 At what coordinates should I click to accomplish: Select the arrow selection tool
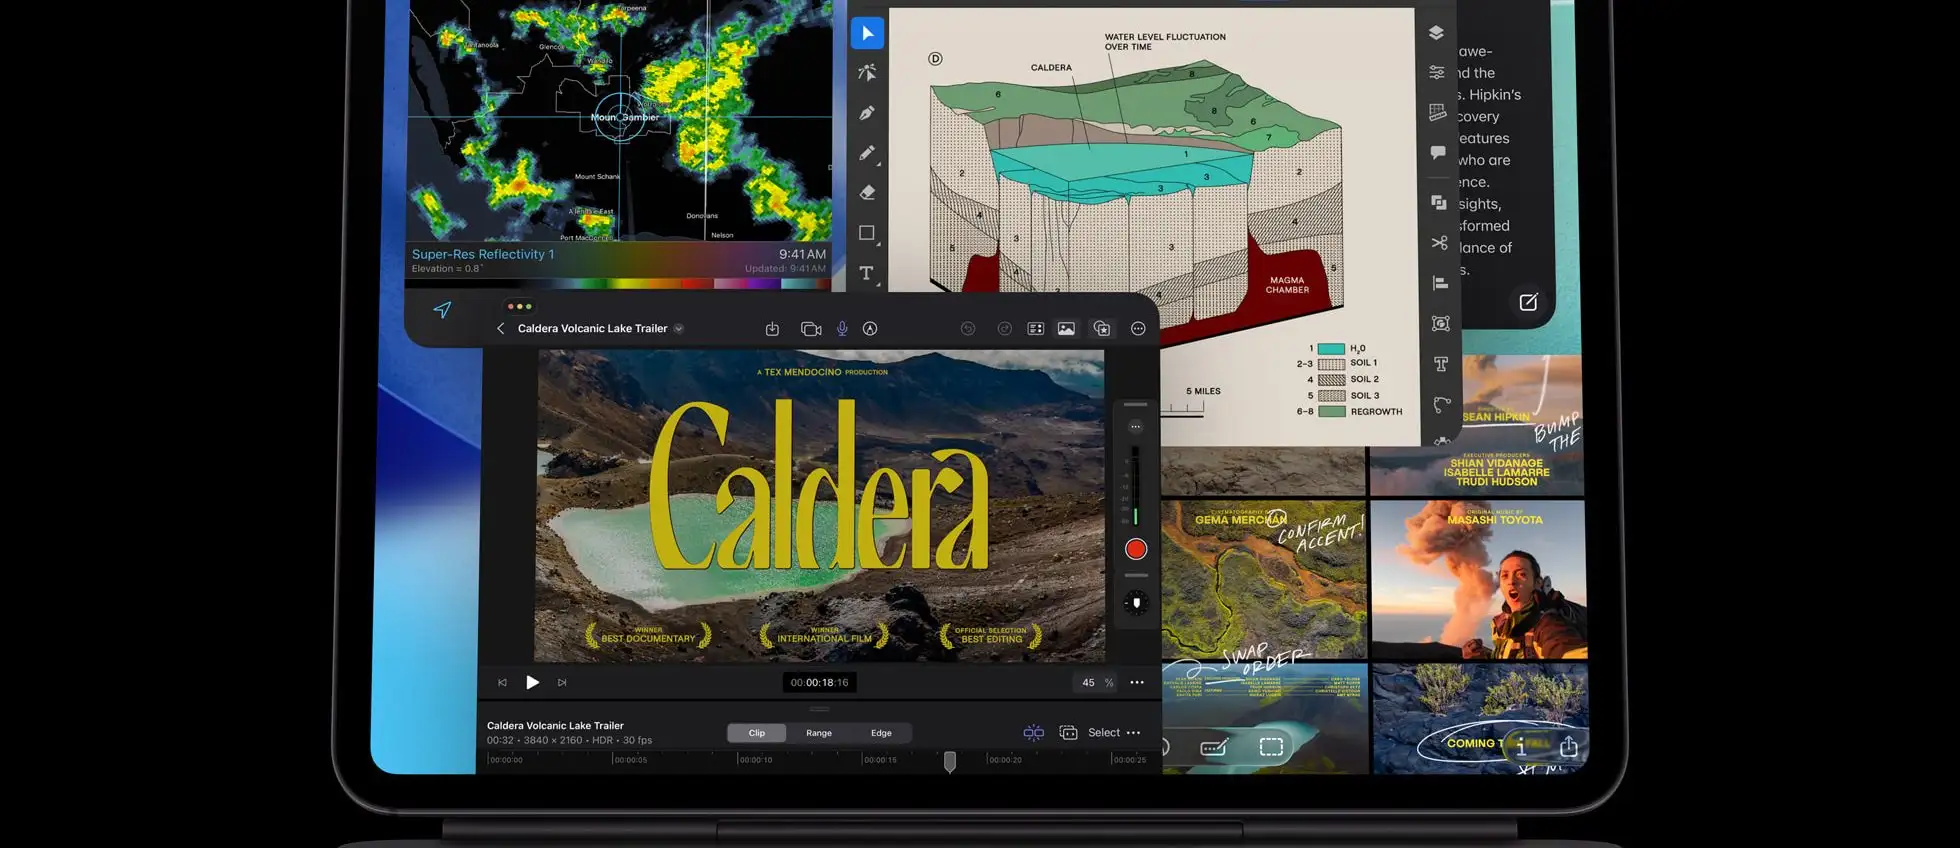point(867,33)
